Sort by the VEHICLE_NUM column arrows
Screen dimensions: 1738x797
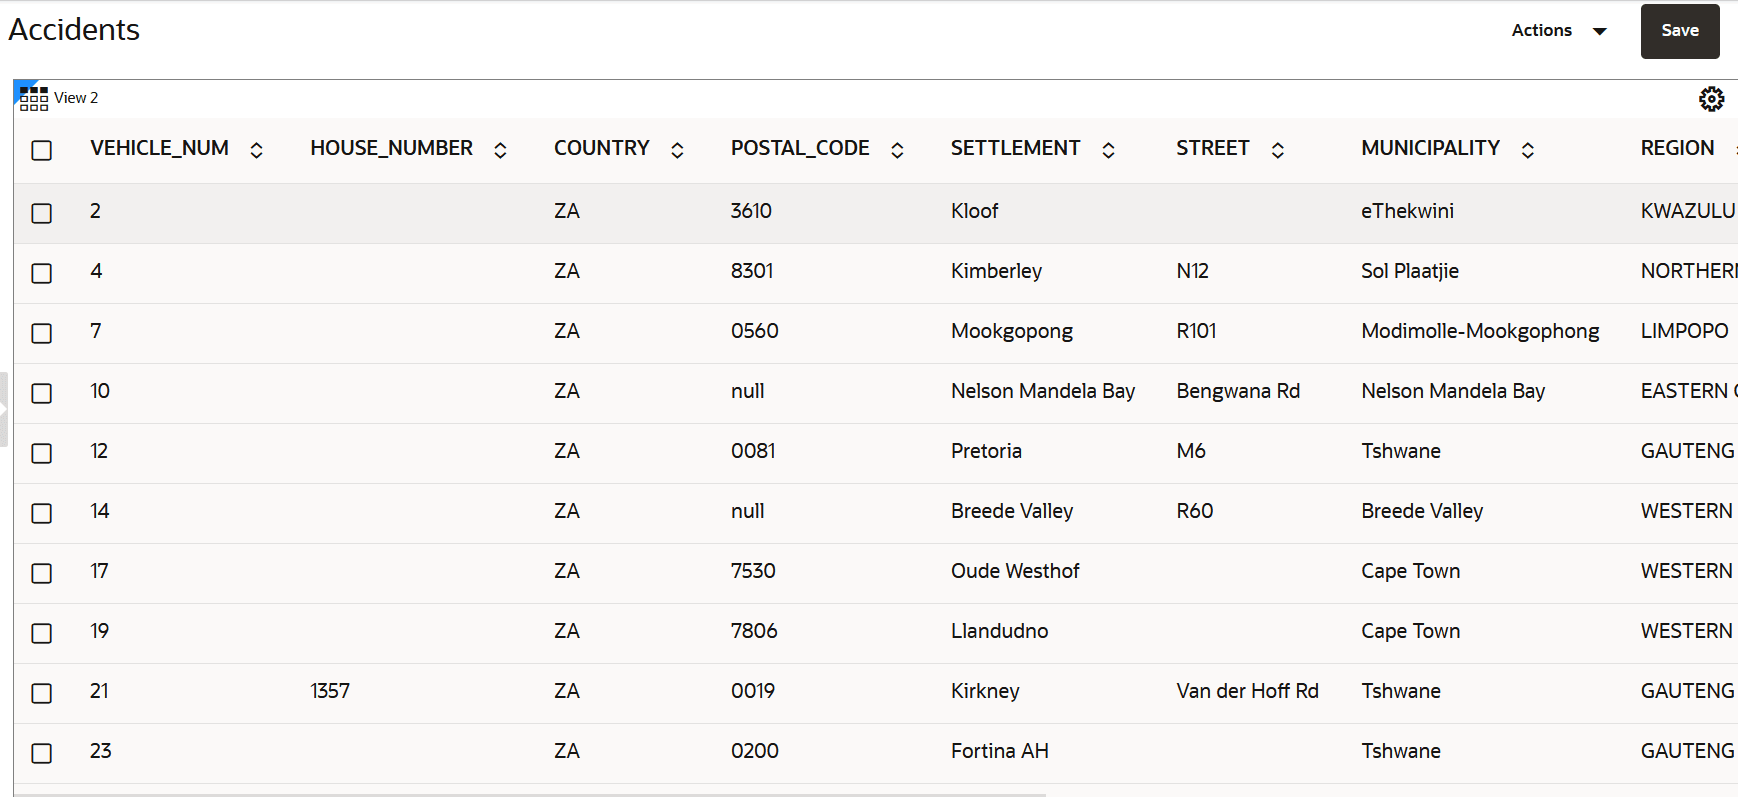tap(257, 150)
